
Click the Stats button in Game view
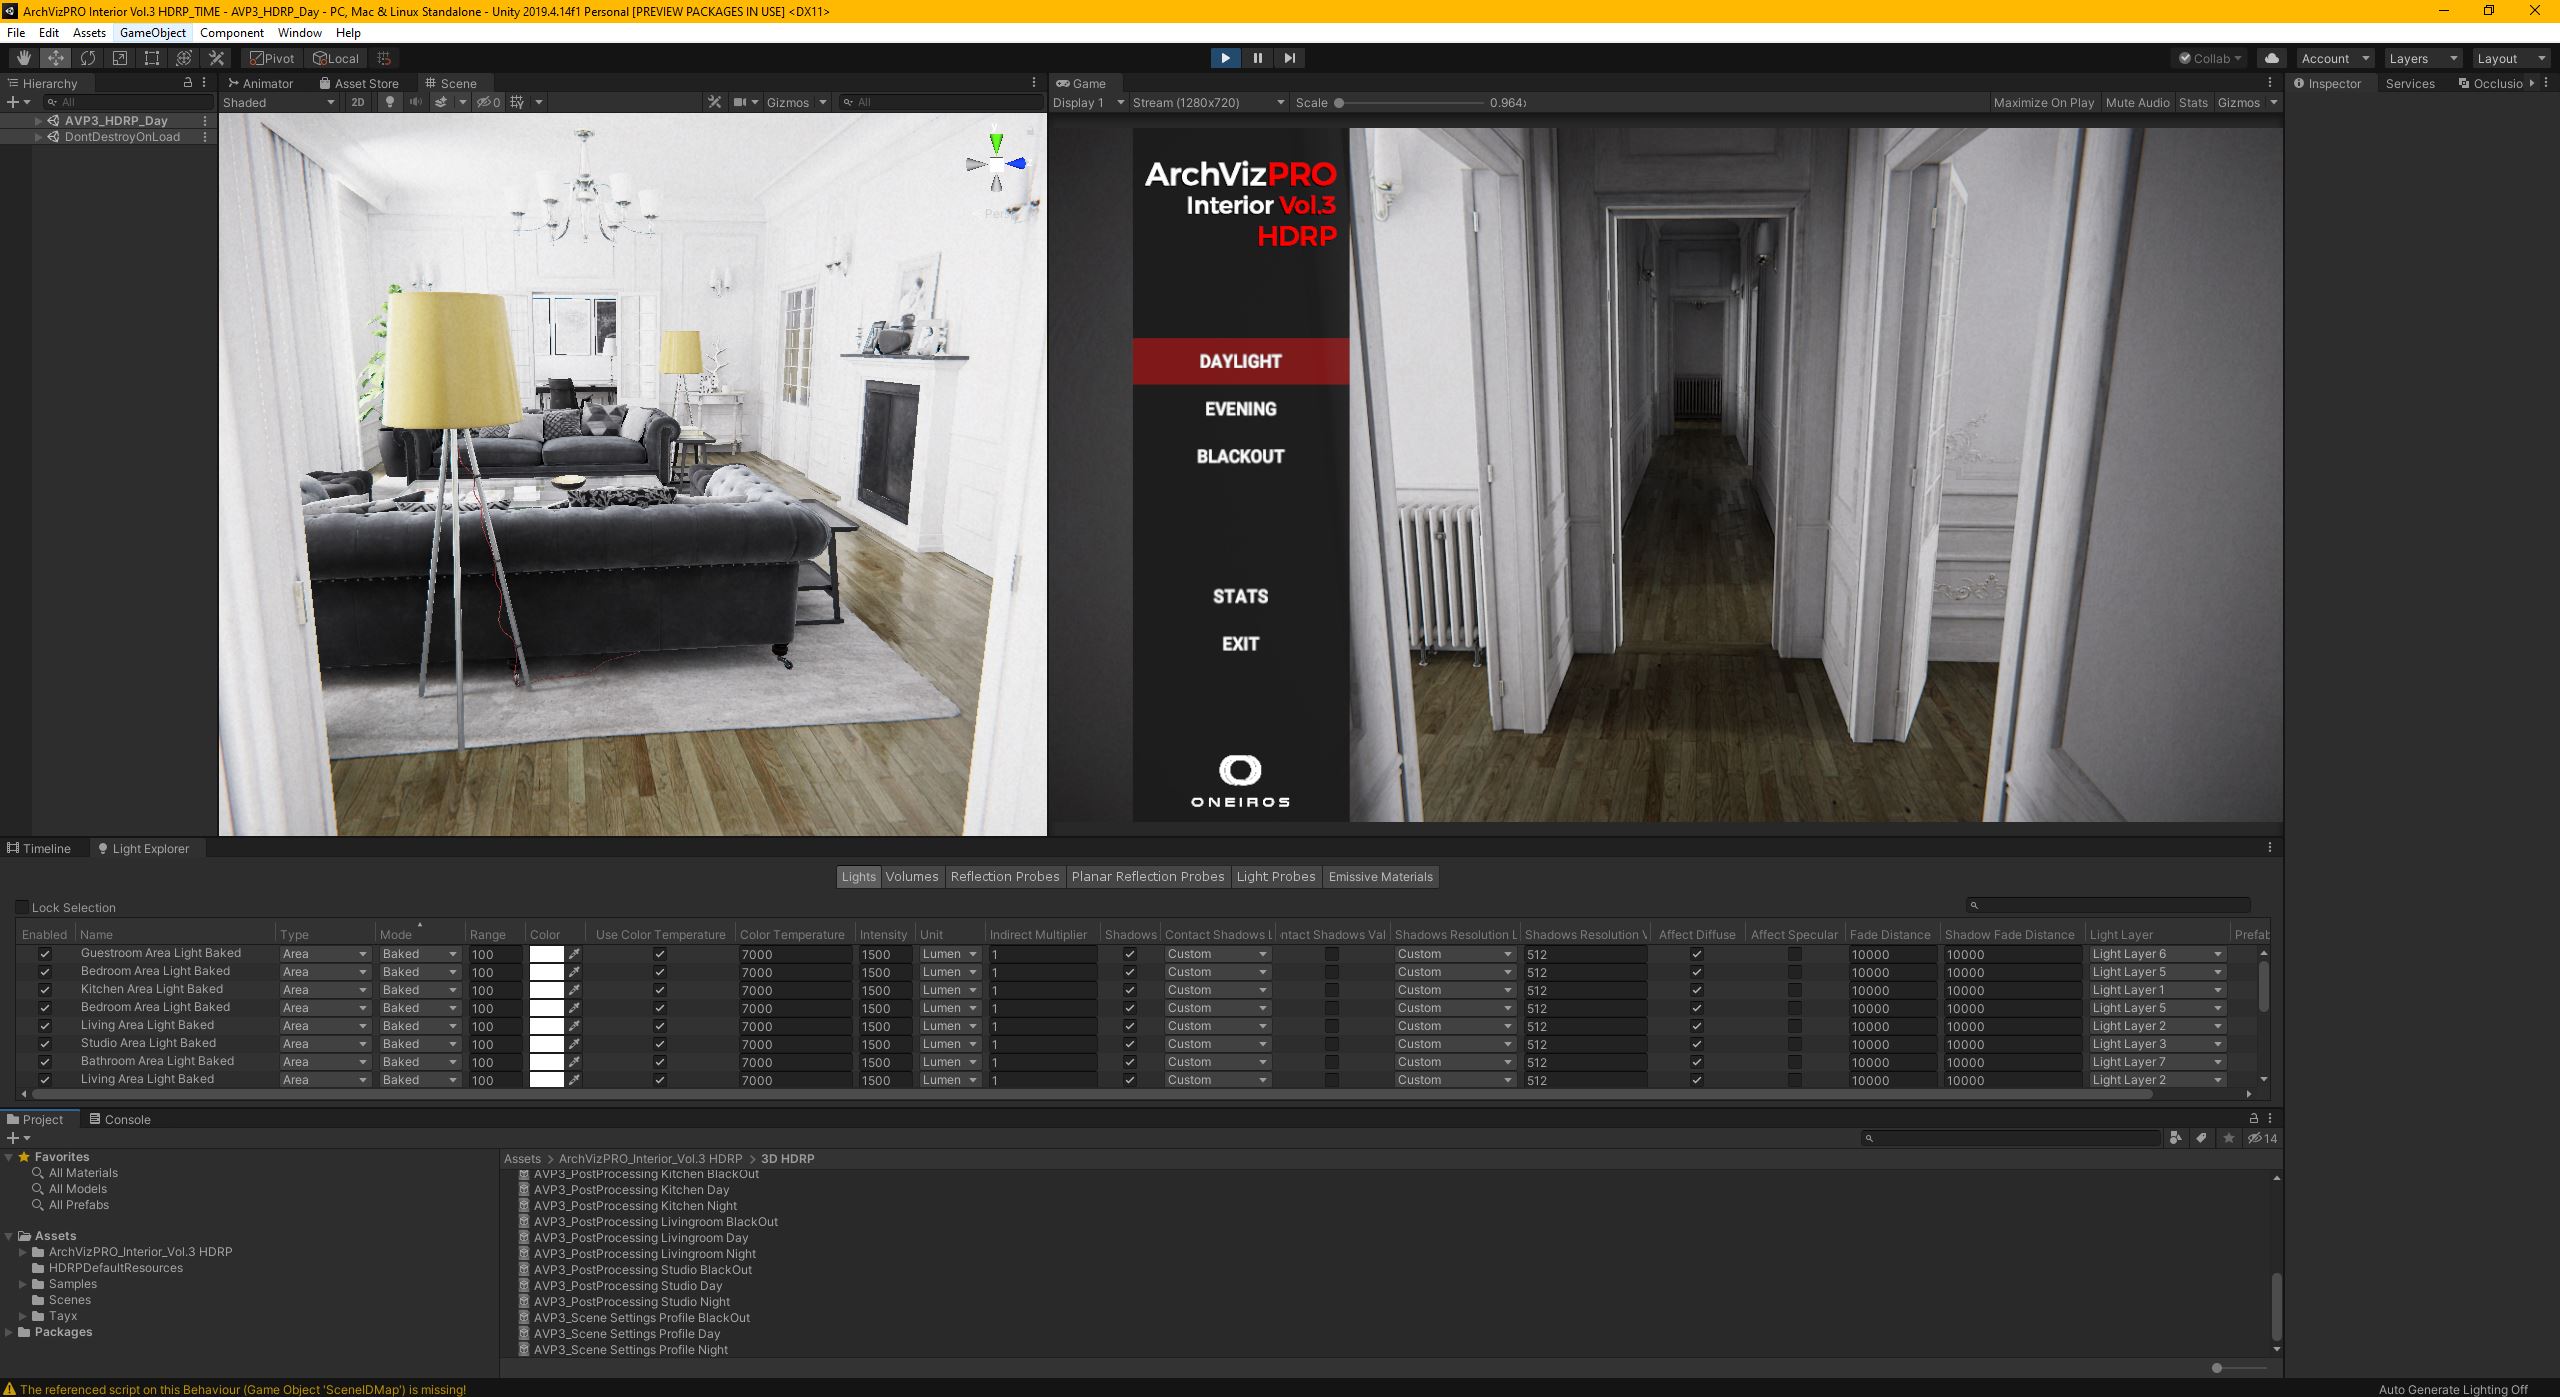pyautogui.click(x=2192, y=102)
